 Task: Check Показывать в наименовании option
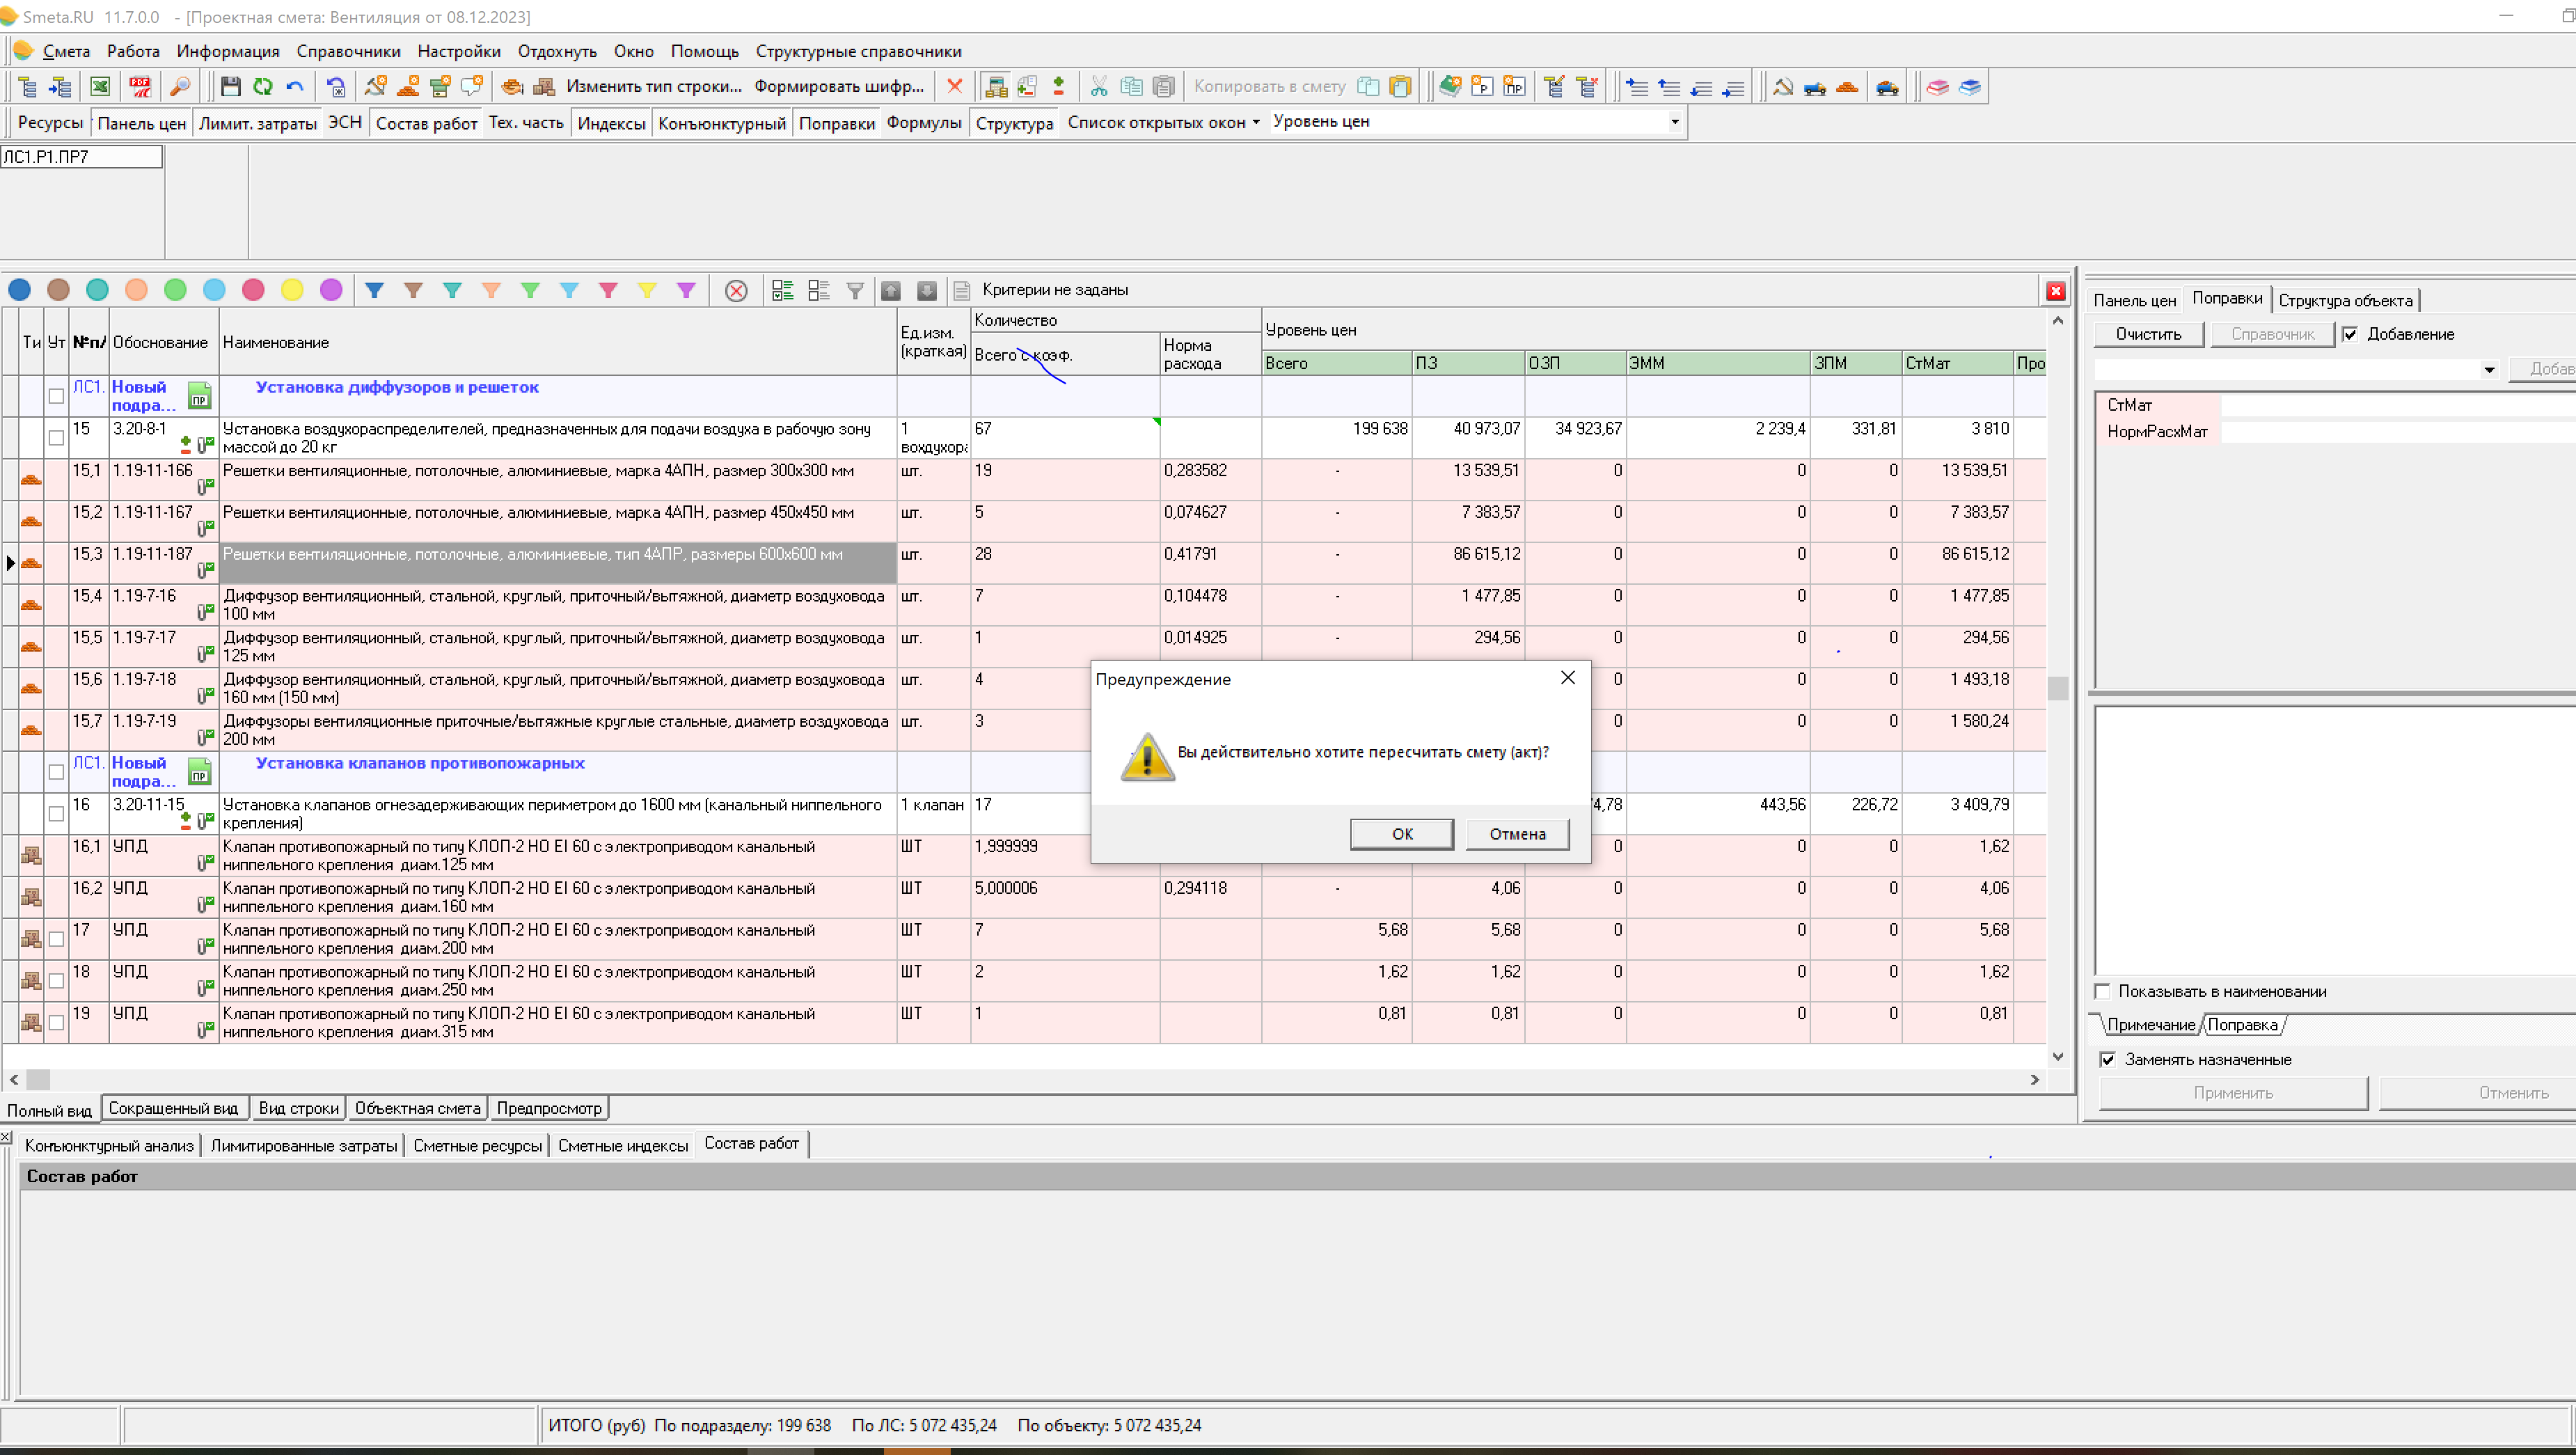pos(2103,991)
